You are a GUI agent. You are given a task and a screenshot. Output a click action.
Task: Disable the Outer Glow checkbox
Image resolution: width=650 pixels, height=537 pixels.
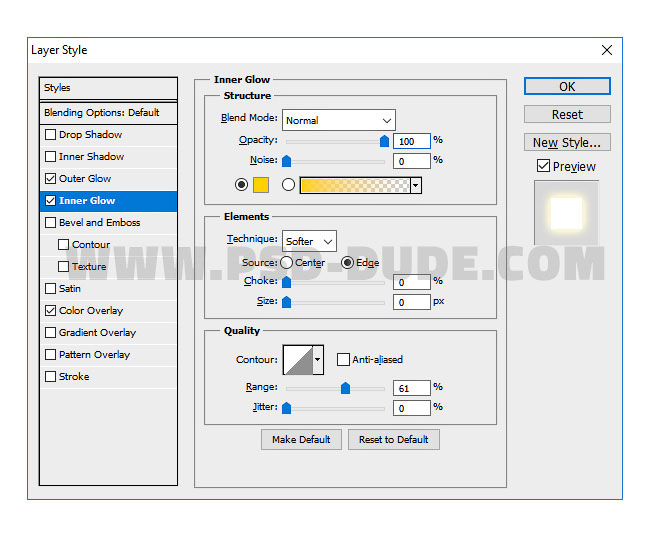(51, 179)
